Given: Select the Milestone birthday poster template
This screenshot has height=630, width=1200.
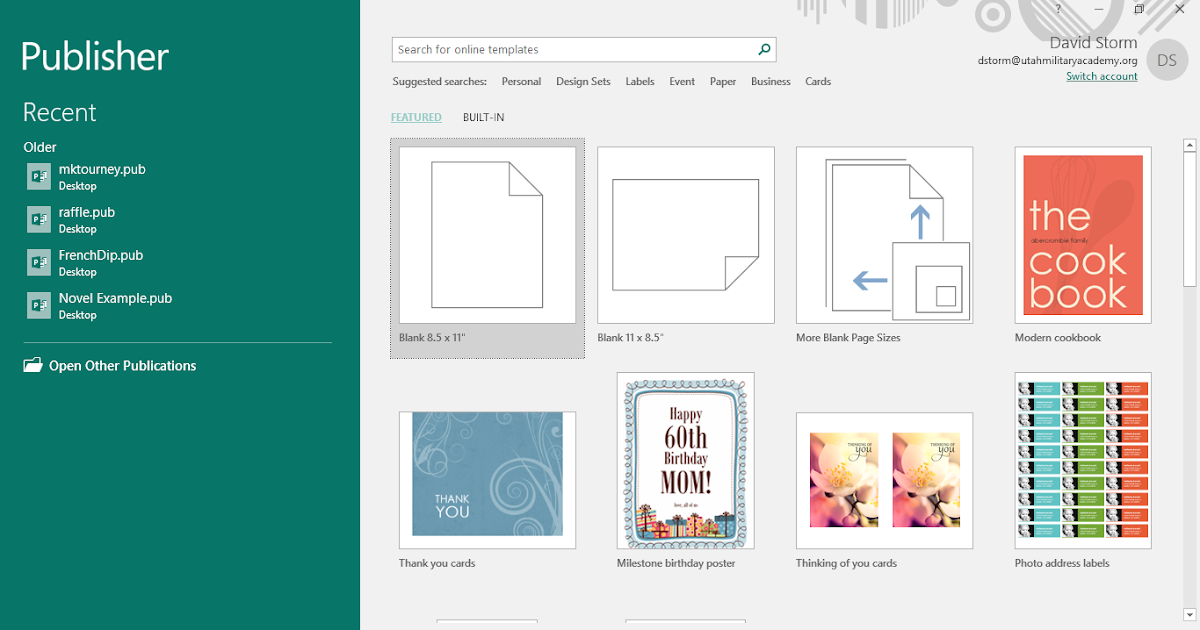Looking at the screenshot, I should tap(686, 460).
